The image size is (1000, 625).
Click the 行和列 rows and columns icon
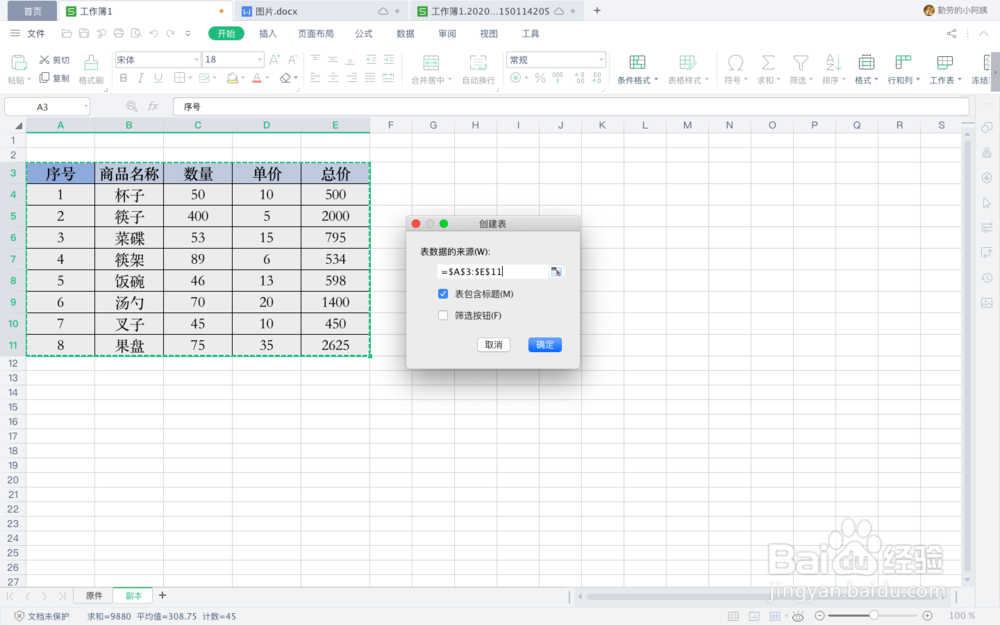tap(903, 62)
